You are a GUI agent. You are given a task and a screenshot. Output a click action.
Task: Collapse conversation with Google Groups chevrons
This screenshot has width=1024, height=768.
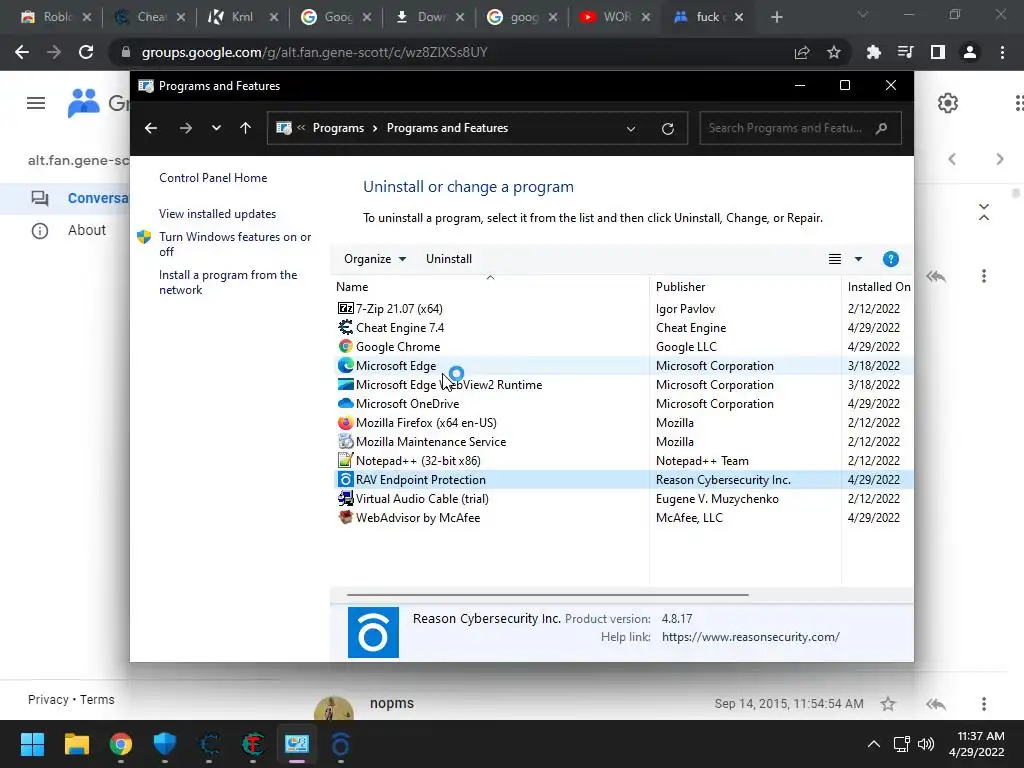coord(984,212)
